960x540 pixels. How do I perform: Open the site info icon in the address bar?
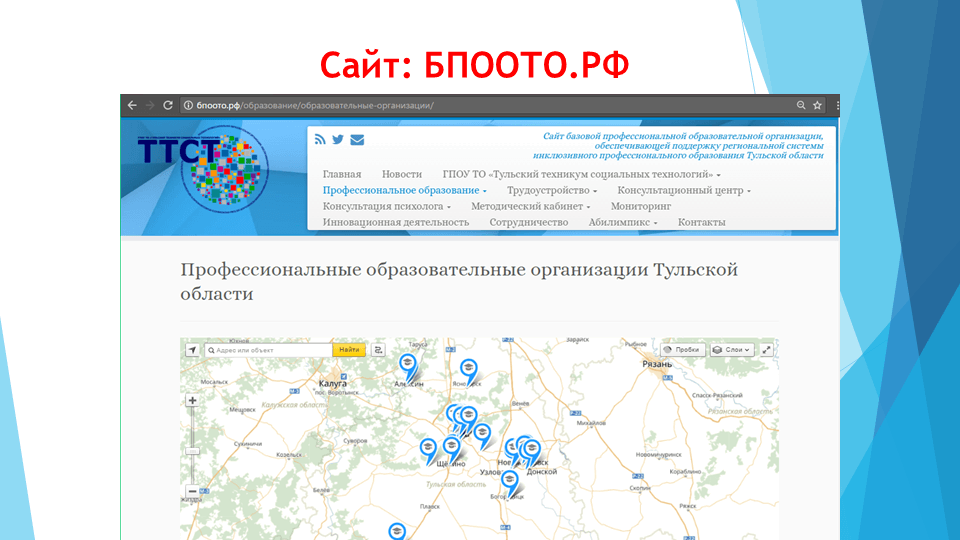tap(189, 105)
